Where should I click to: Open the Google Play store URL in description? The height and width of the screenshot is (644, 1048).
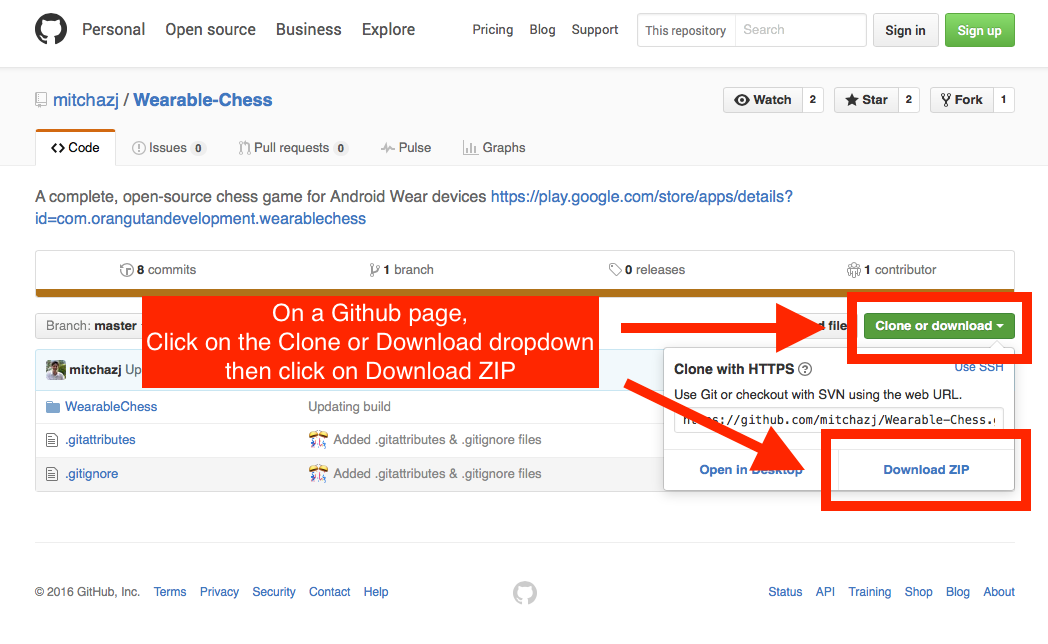414,208
